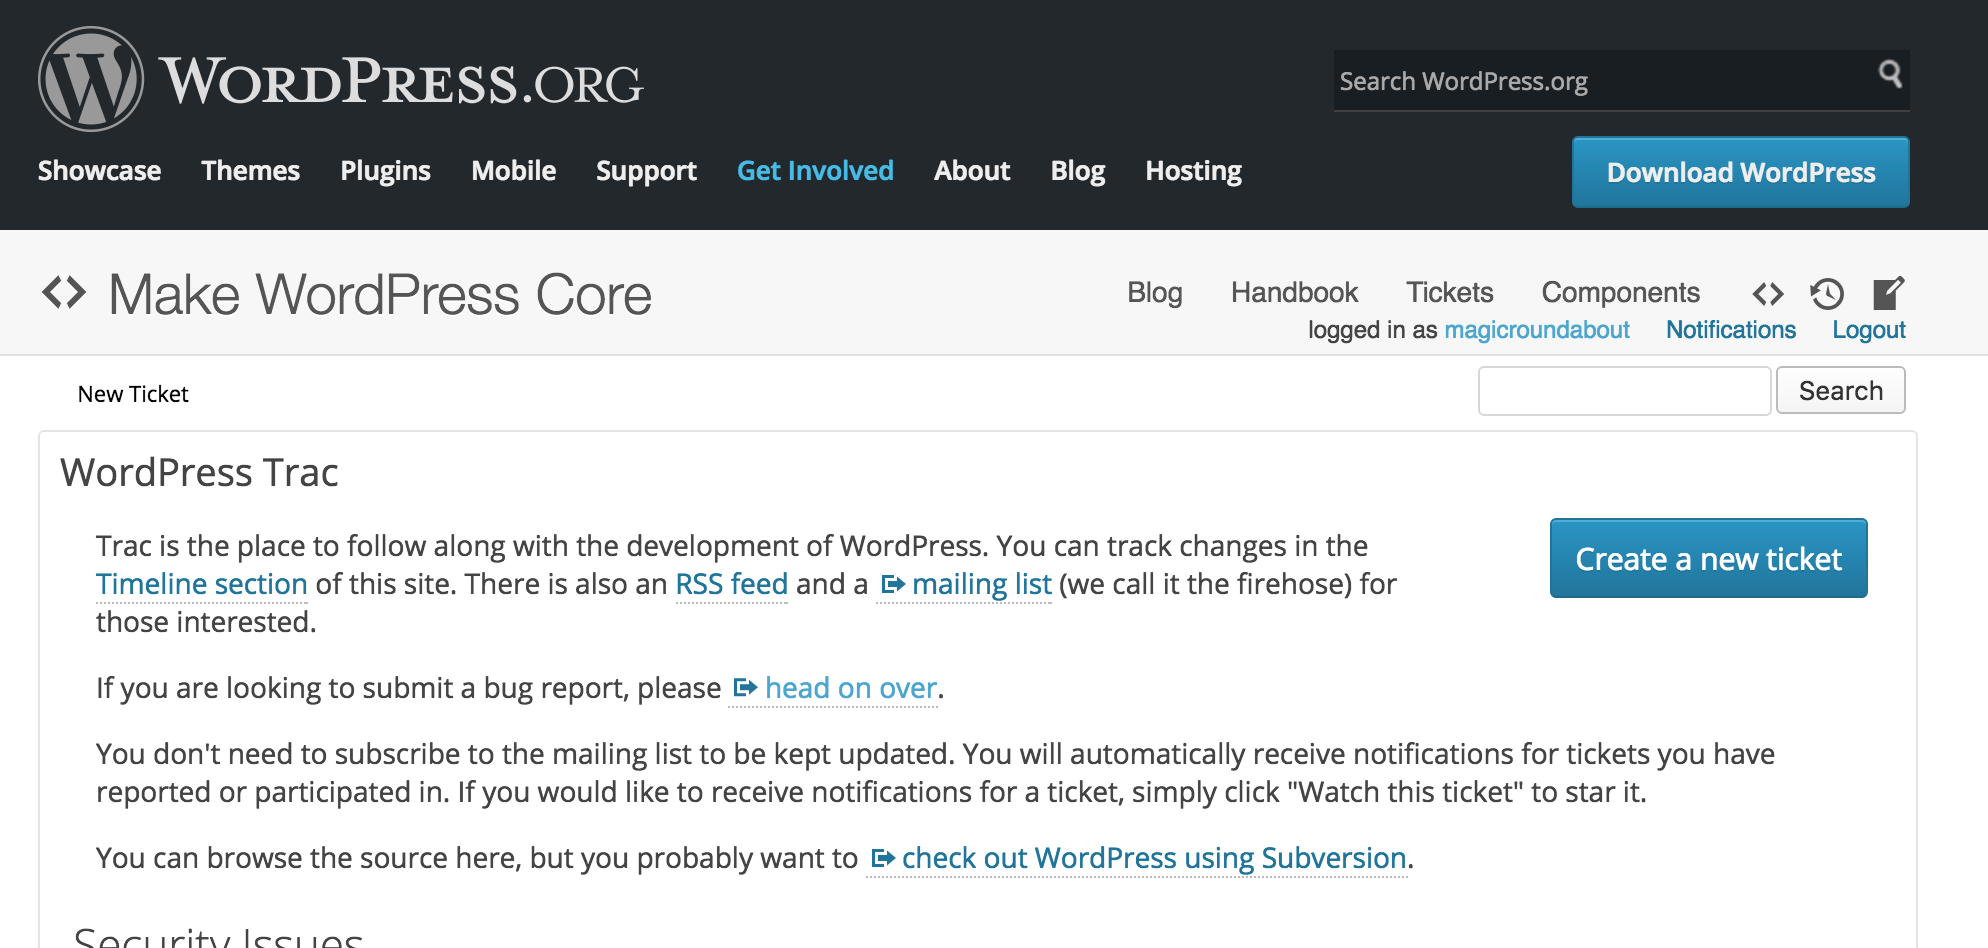Screen dimensions: 1988x948
Task: Open the Themes menu item
Action: click(x=250, y=171)
